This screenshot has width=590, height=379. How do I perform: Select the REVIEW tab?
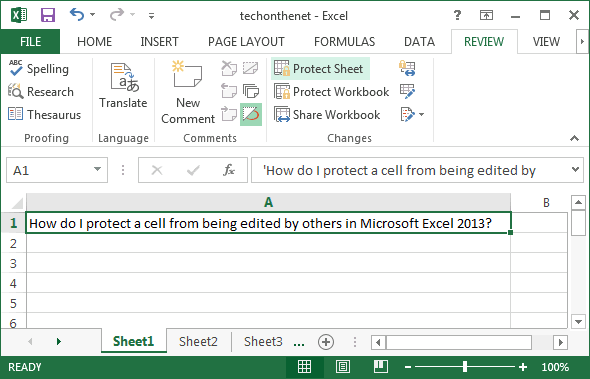[484, 41]
